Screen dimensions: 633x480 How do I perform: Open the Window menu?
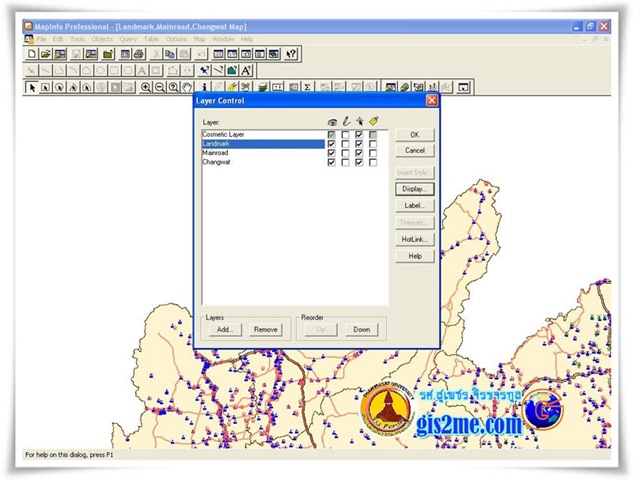click(x=223, y=39)
